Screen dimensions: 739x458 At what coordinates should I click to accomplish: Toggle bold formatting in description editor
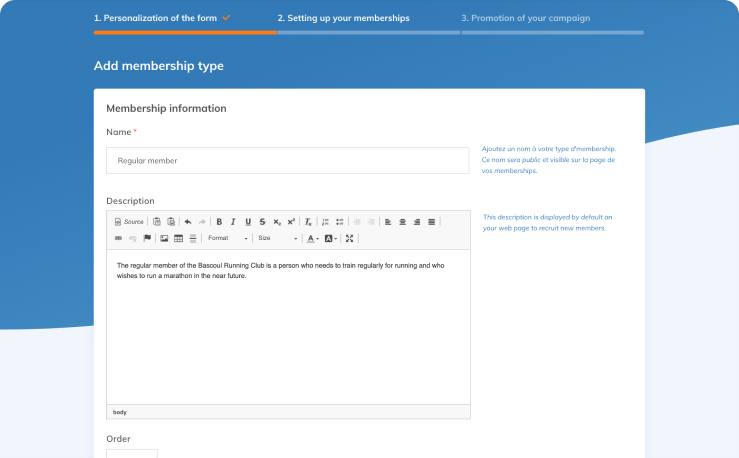pyautogui.click(x=219, y=221)
